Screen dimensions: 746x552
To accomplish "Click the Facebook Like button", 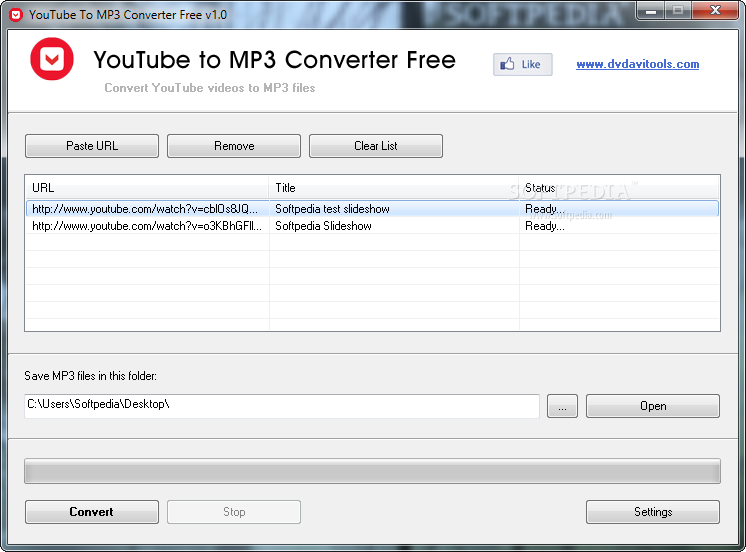I will (522, 64).
